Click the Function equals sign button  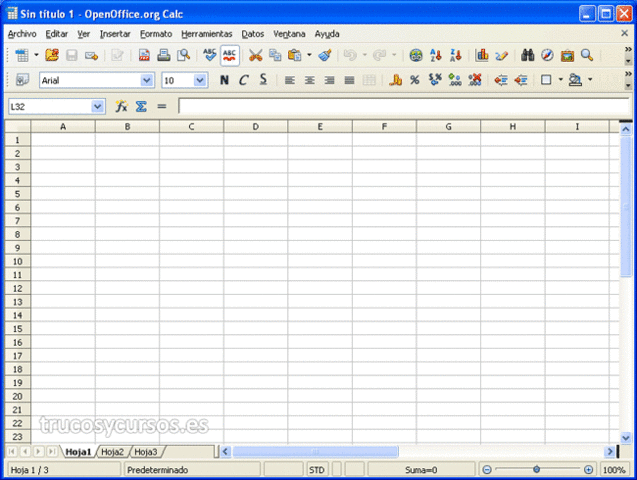162,106
